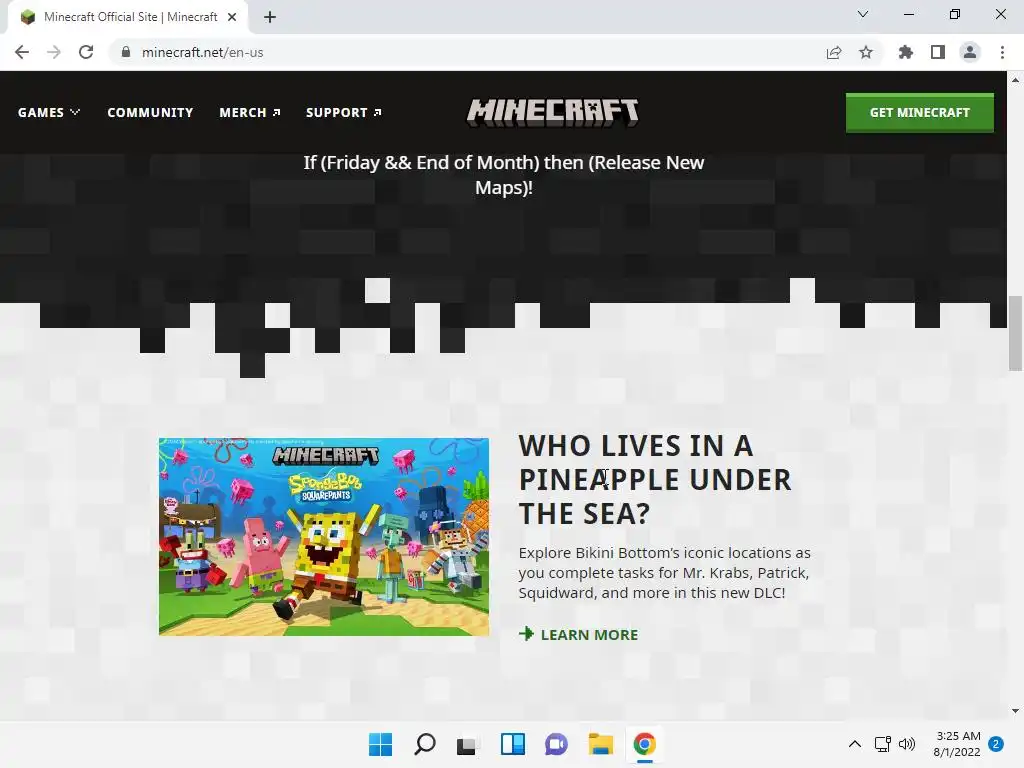
Task: Click the browser forward arrow
Action: [x=54, y=52]
